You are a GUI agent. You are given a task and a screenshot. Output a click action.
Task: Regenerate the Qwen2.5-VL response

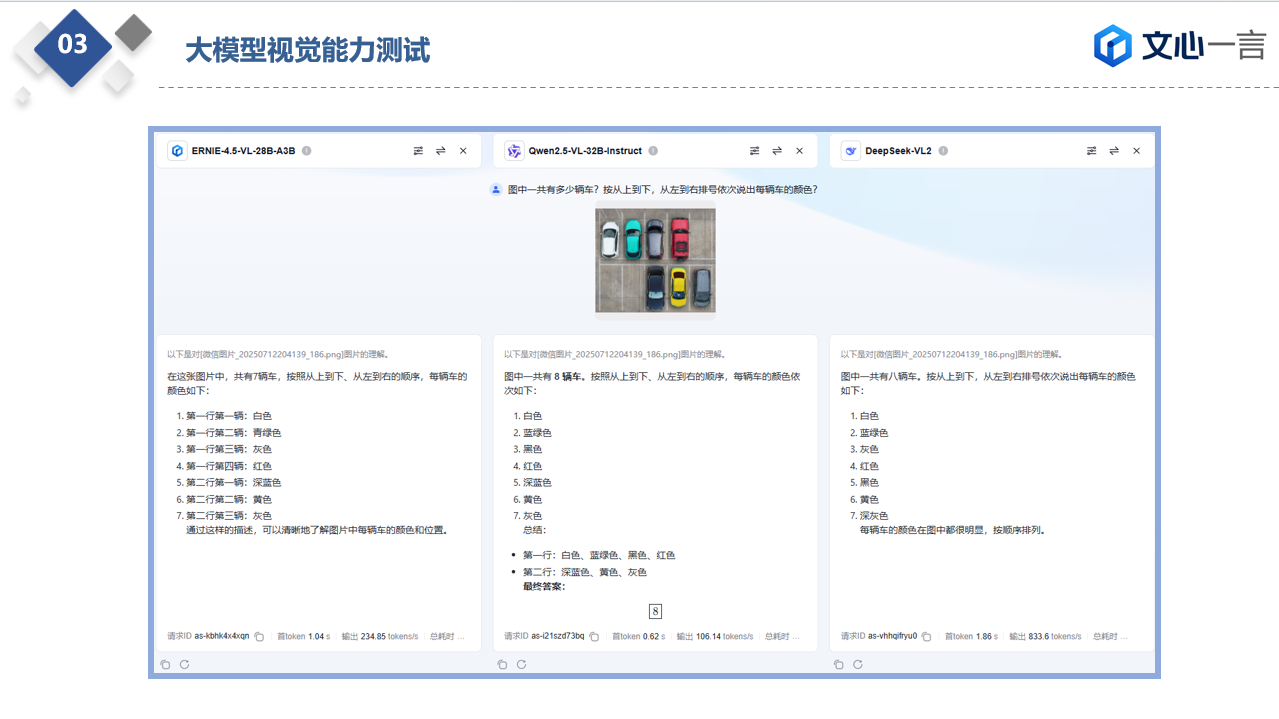[x=522, y=664]
